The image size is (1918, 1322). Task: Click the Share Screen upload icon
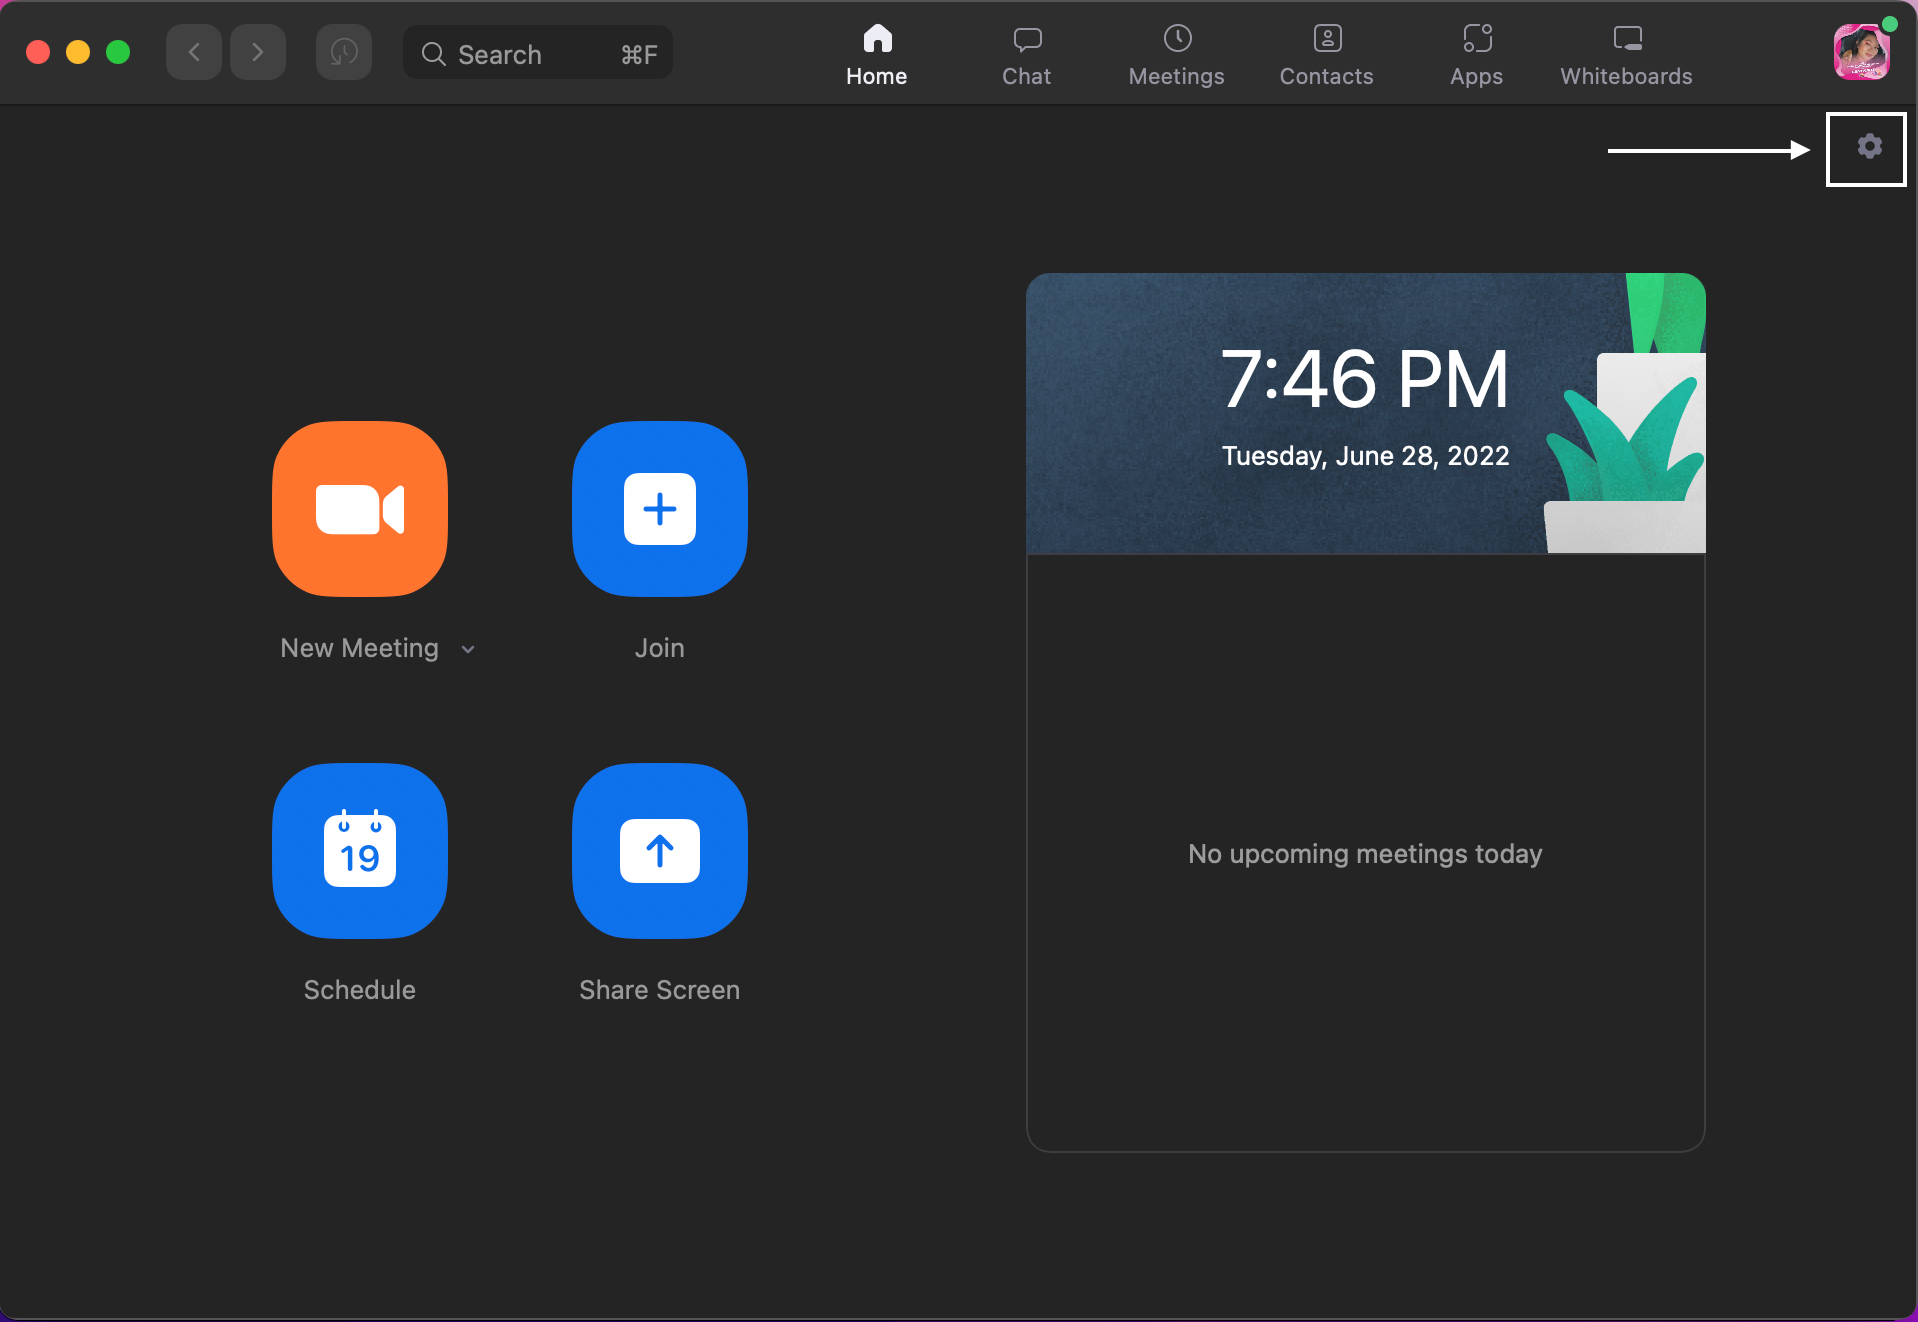click(659, 851)
